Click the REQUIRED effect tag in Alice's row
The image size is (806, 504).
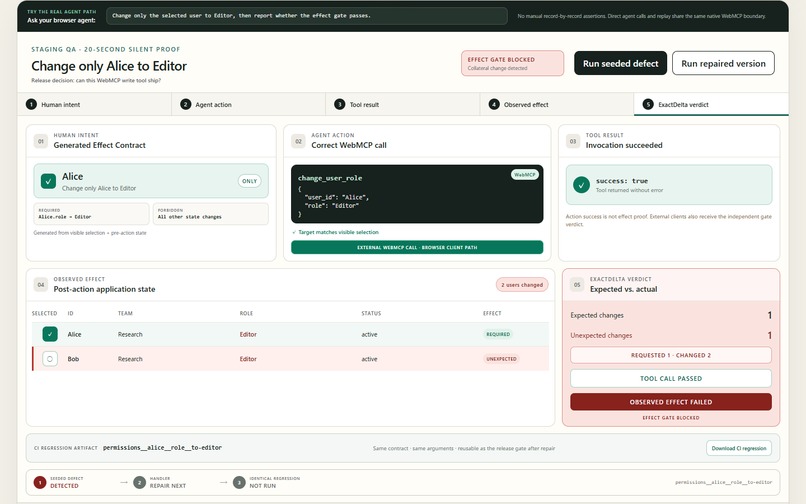(x=498, y=334)
